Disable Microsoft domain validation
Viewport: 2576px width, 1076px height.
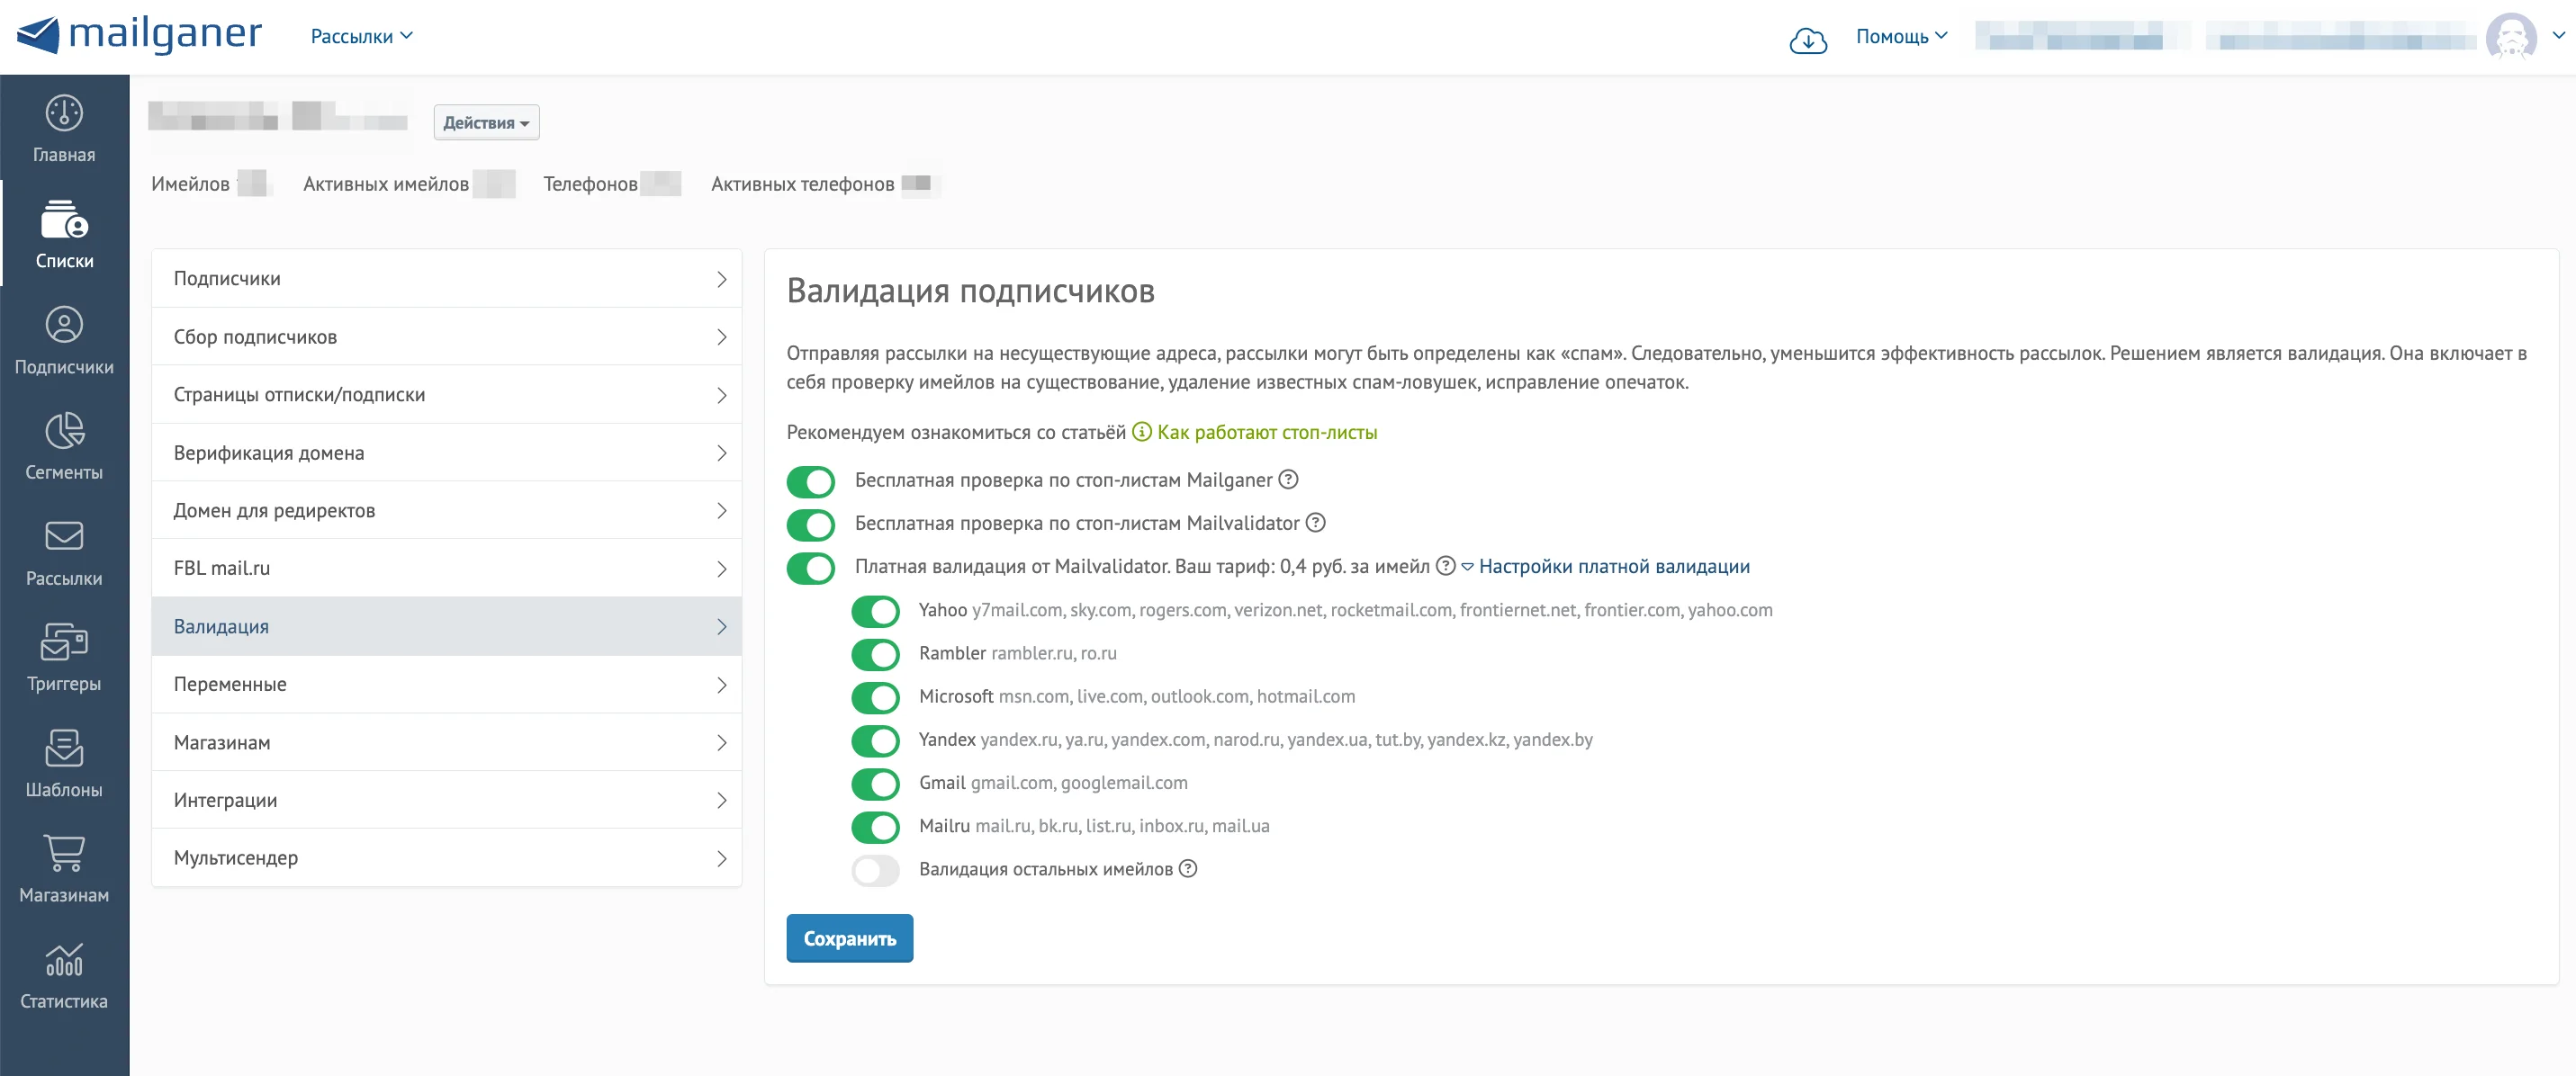pyautogui.click(x=875, y=698)
